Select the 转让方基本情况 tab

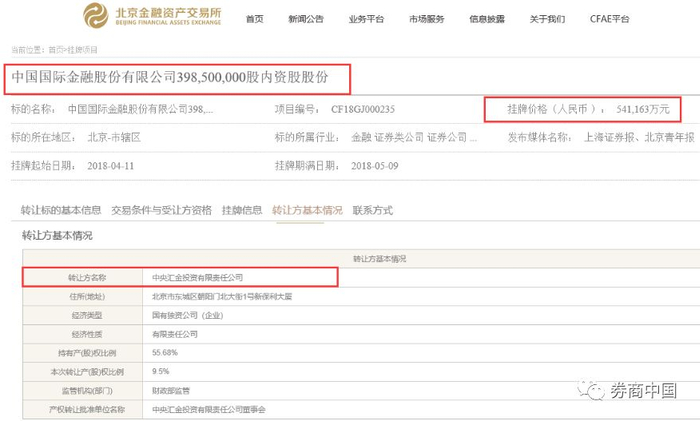coord(307,210)
